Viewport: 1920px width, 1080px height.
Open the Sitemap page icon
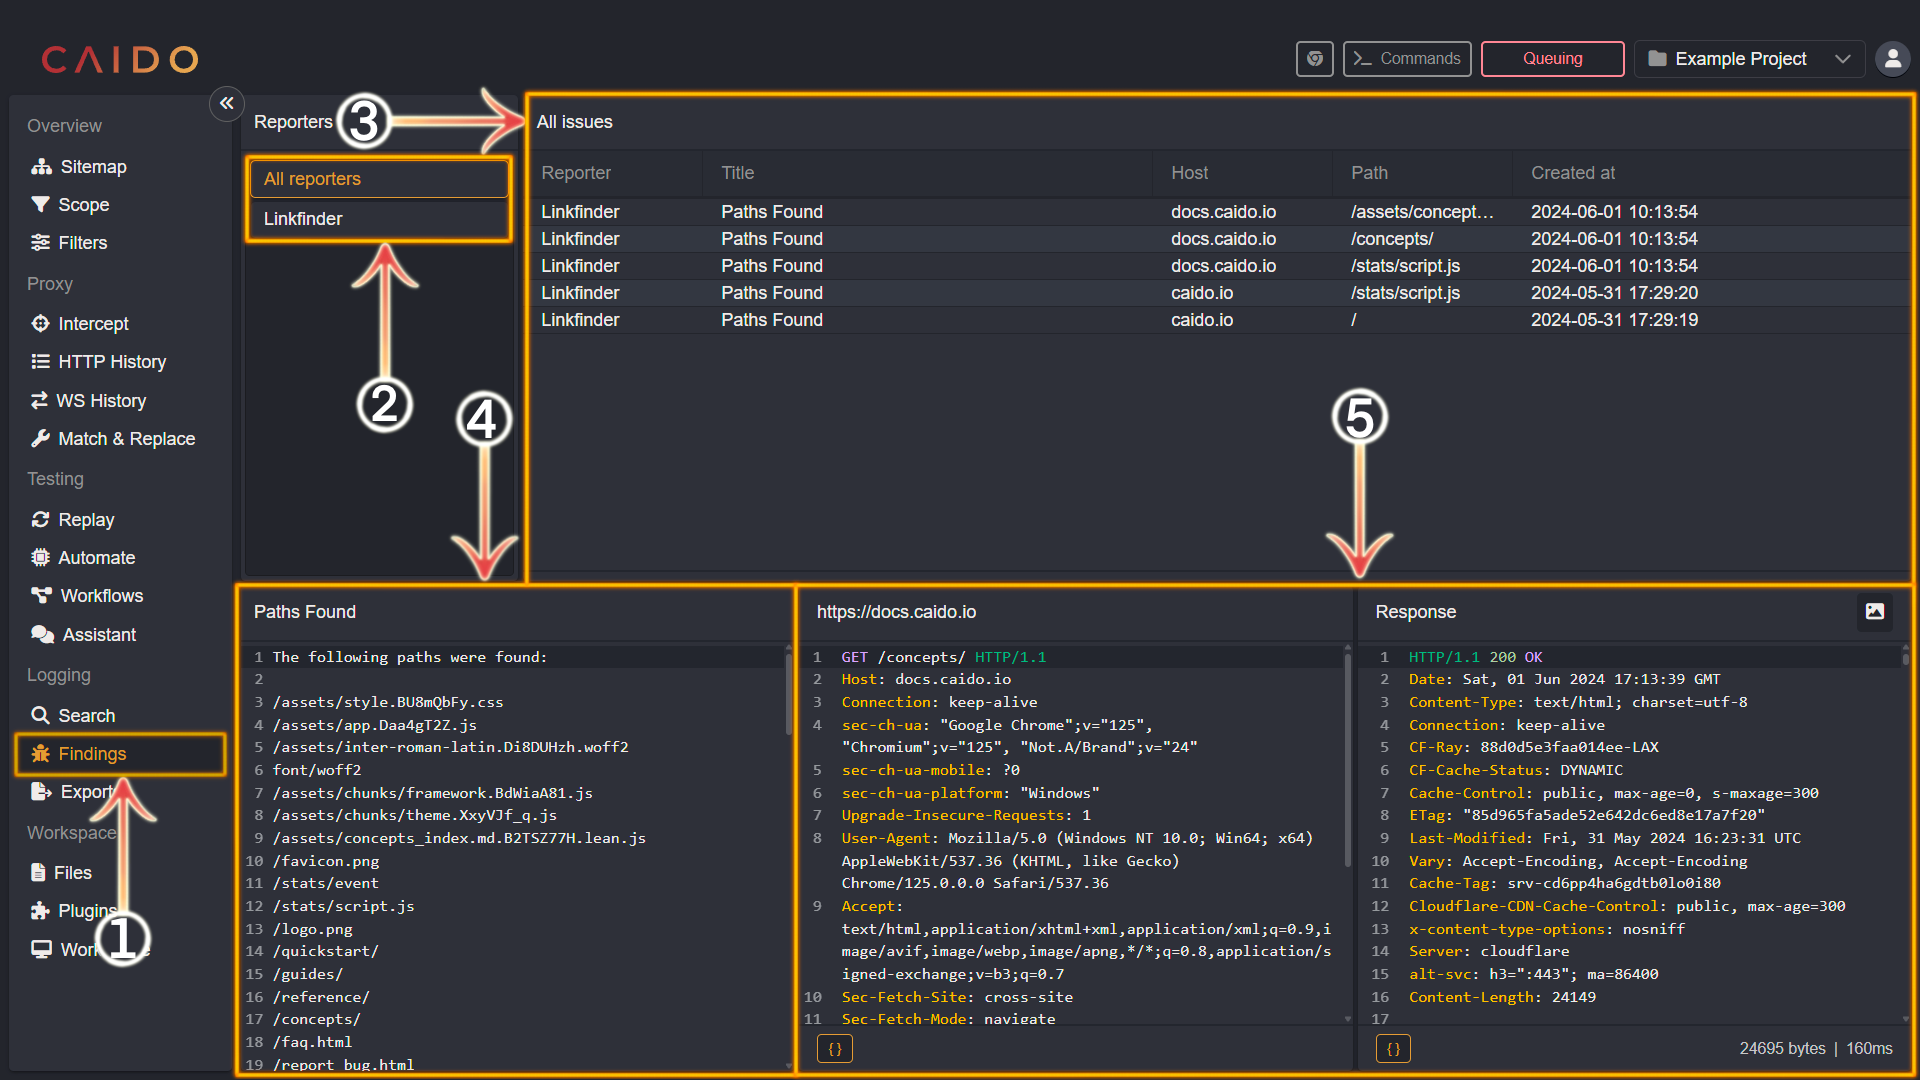tap(41, 167)
